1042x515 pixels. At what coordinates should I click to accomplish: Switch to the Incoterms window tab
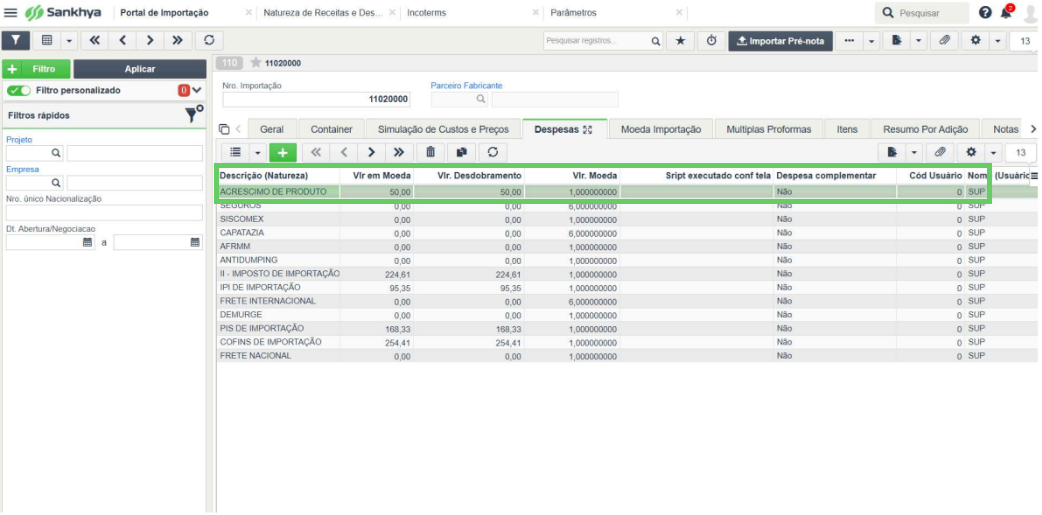click(427, 13)
